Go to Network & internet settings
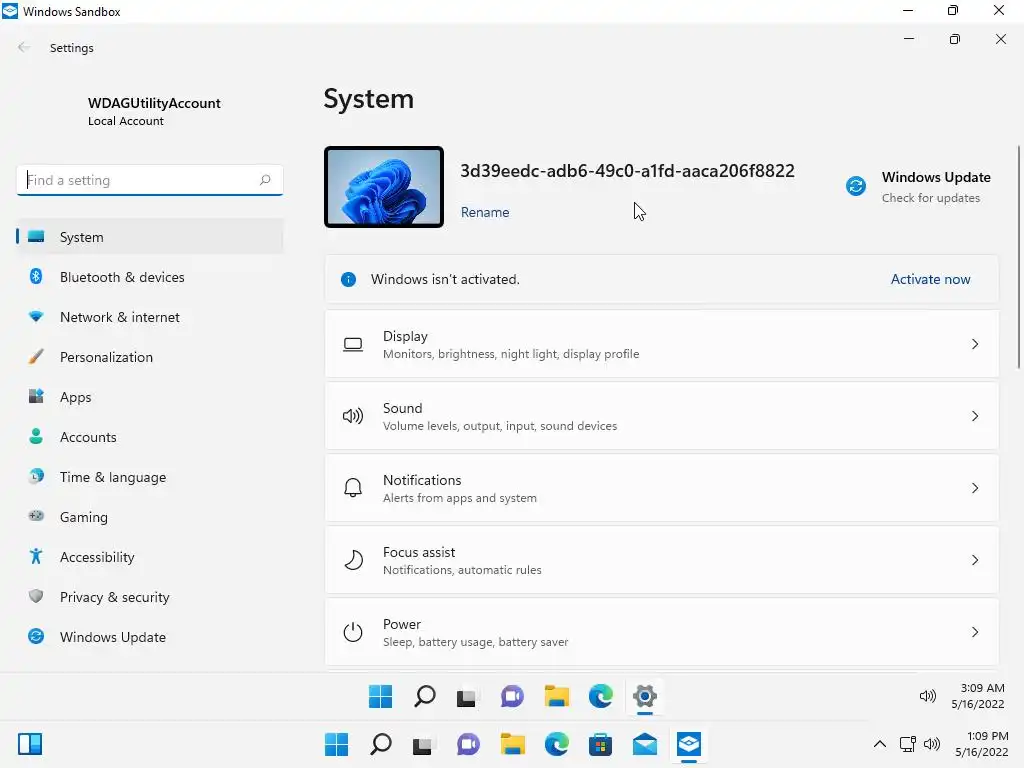The width and height of the screenshot is (1024, 768). (150, 317)
